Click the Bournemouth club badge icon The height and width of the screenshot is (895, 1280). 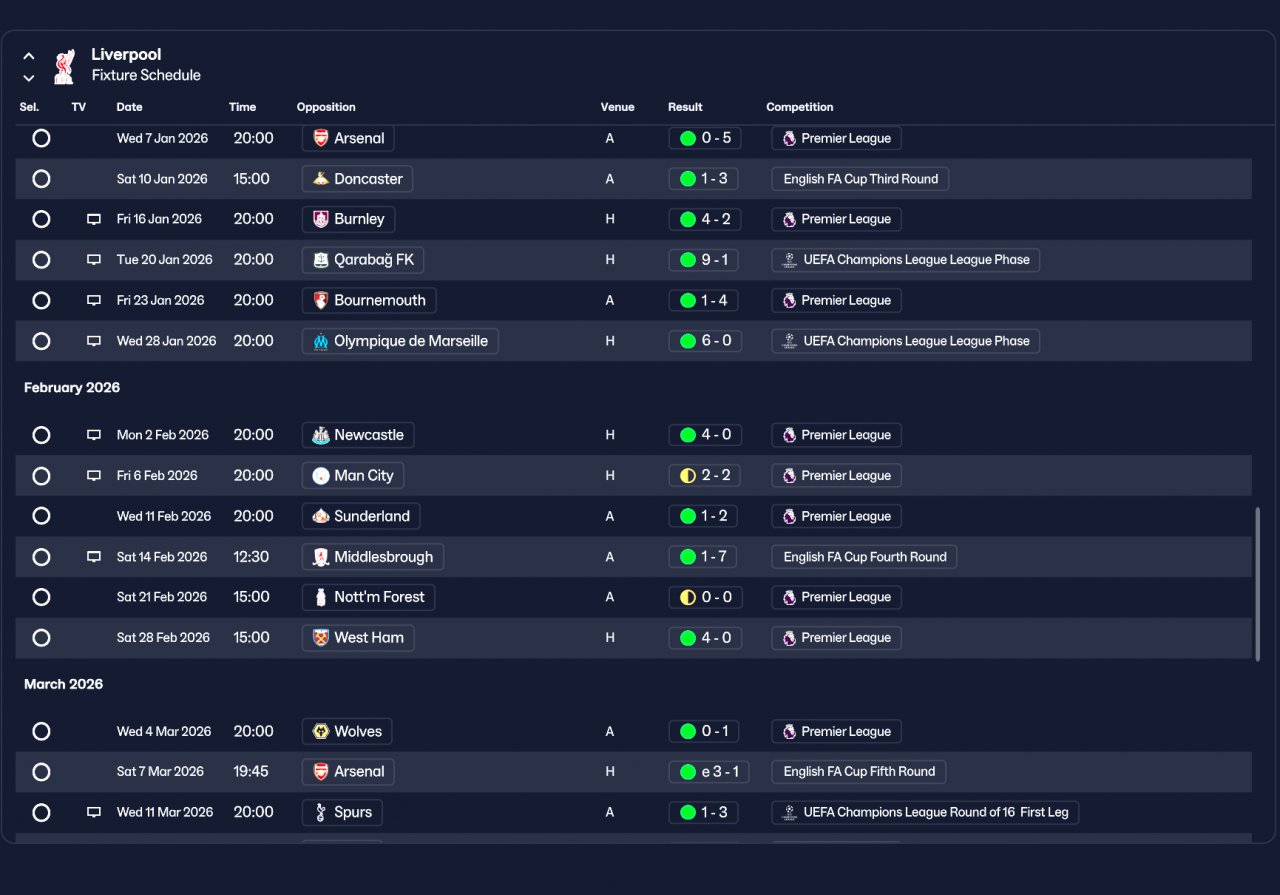pyautogui.click(x=321, y=300)
